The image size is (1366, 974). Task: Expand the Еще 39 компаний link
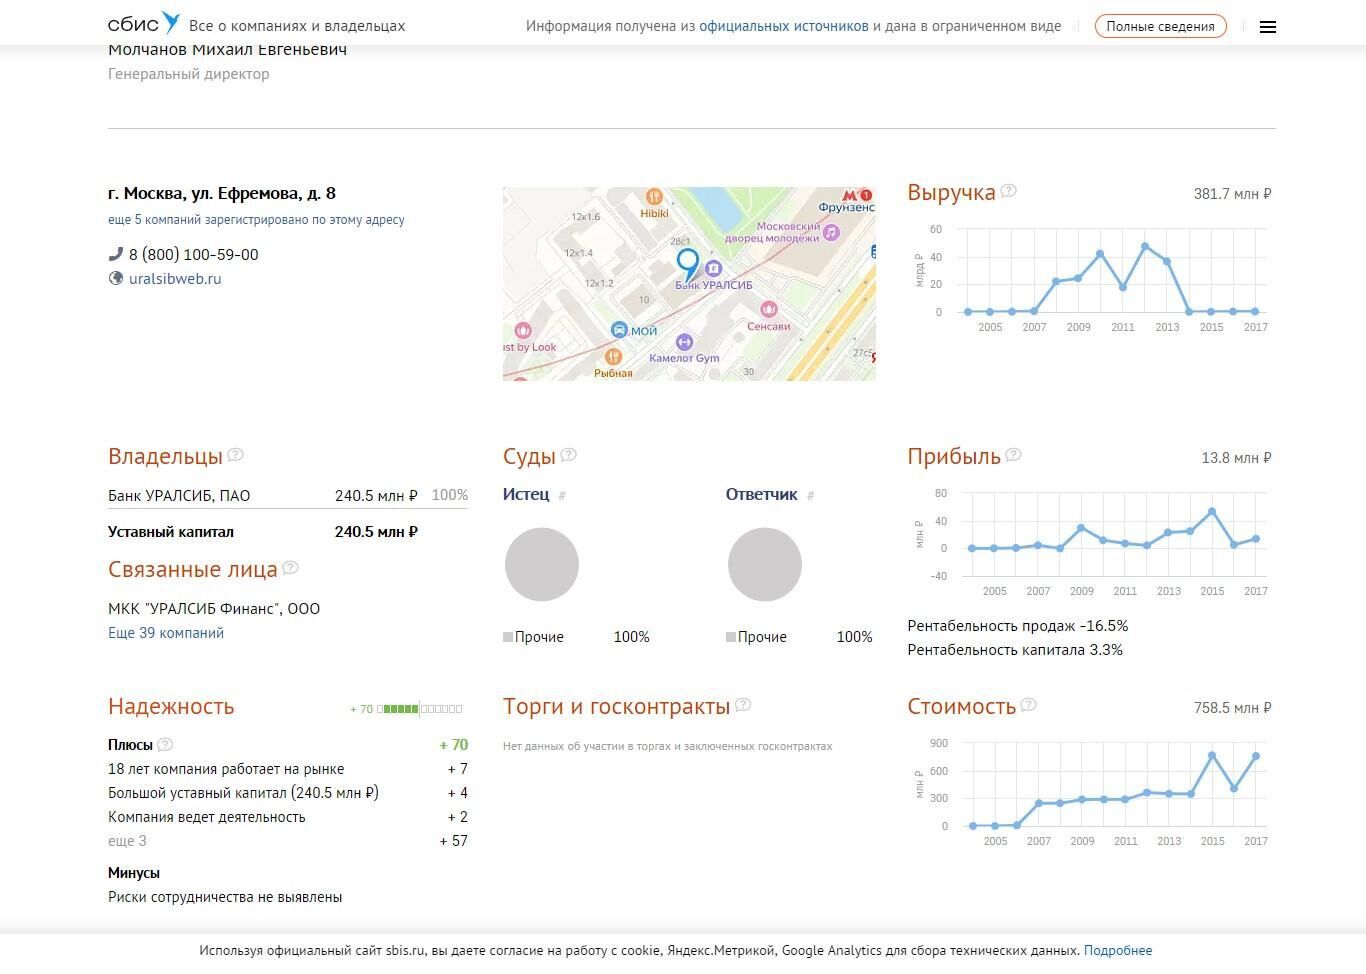click(166, 632)
